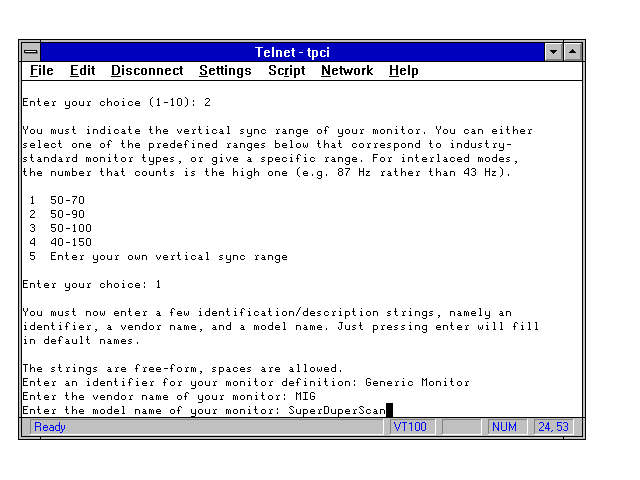Open the Help menu

(404, 71)
